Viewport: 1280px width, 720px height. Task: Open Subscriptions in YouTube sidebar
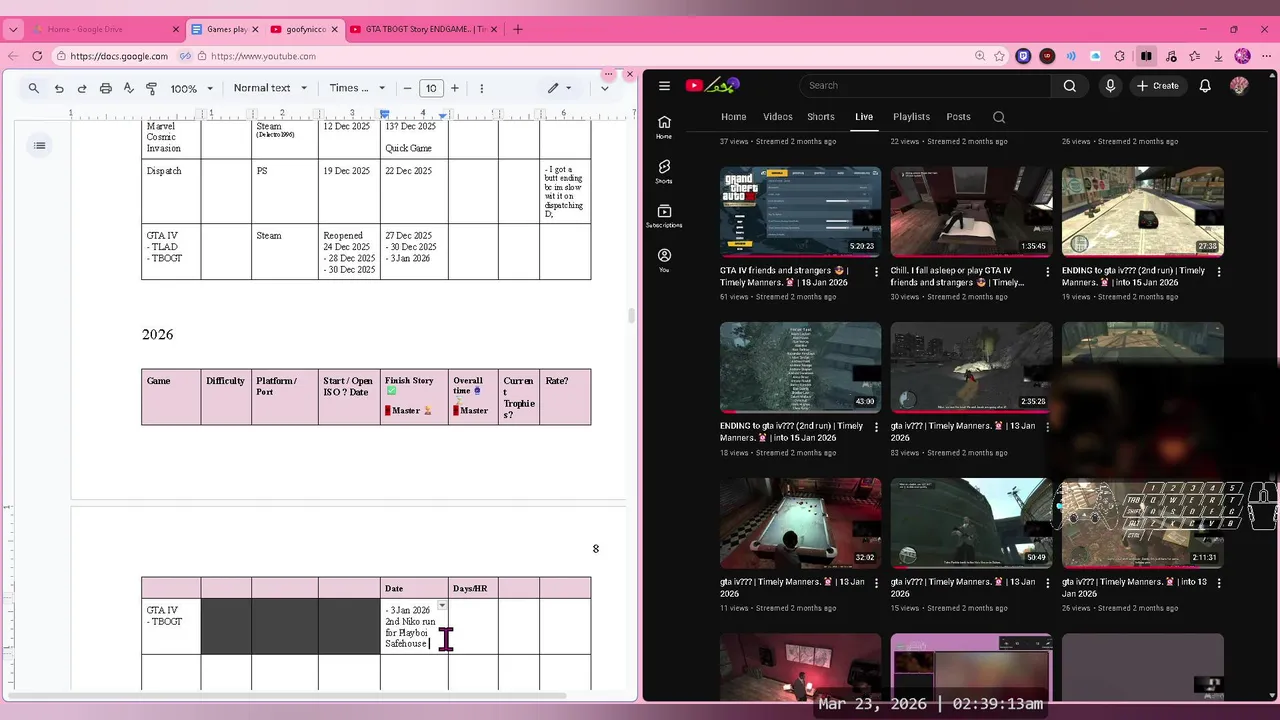(x=664, y=216)
